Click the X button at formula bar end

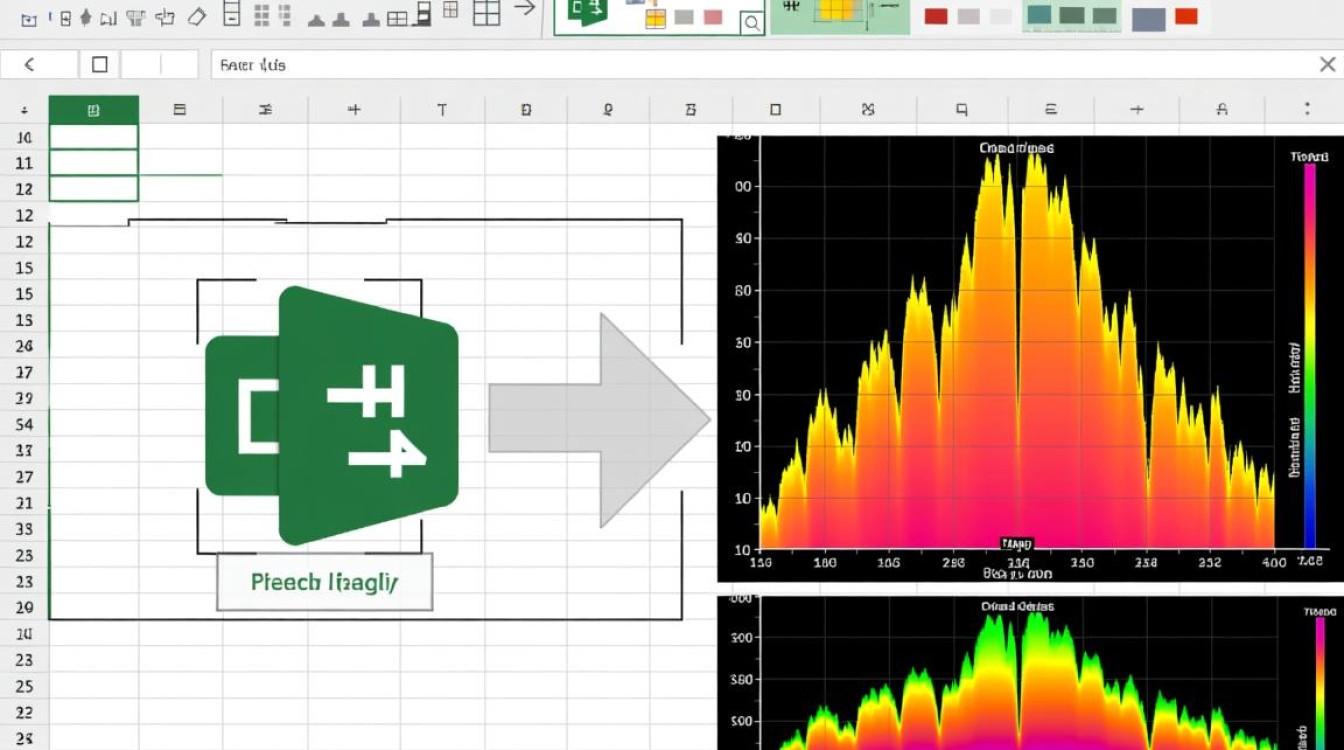tap(1327, 65)
